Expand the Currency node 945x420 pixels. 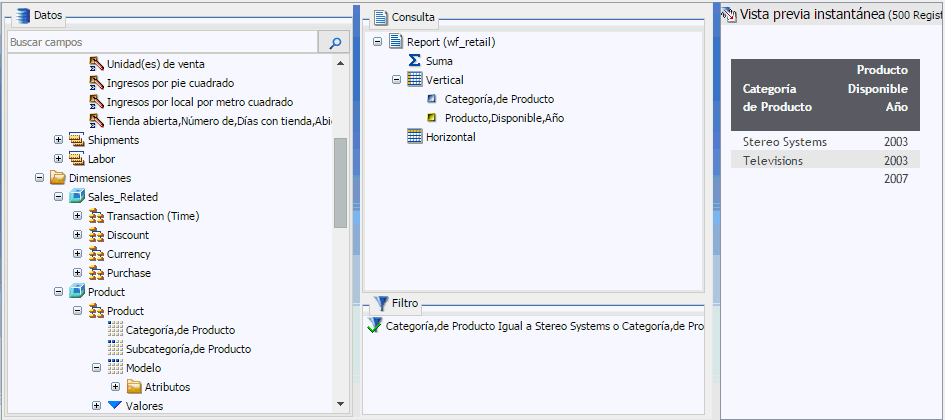pos(77,254)
